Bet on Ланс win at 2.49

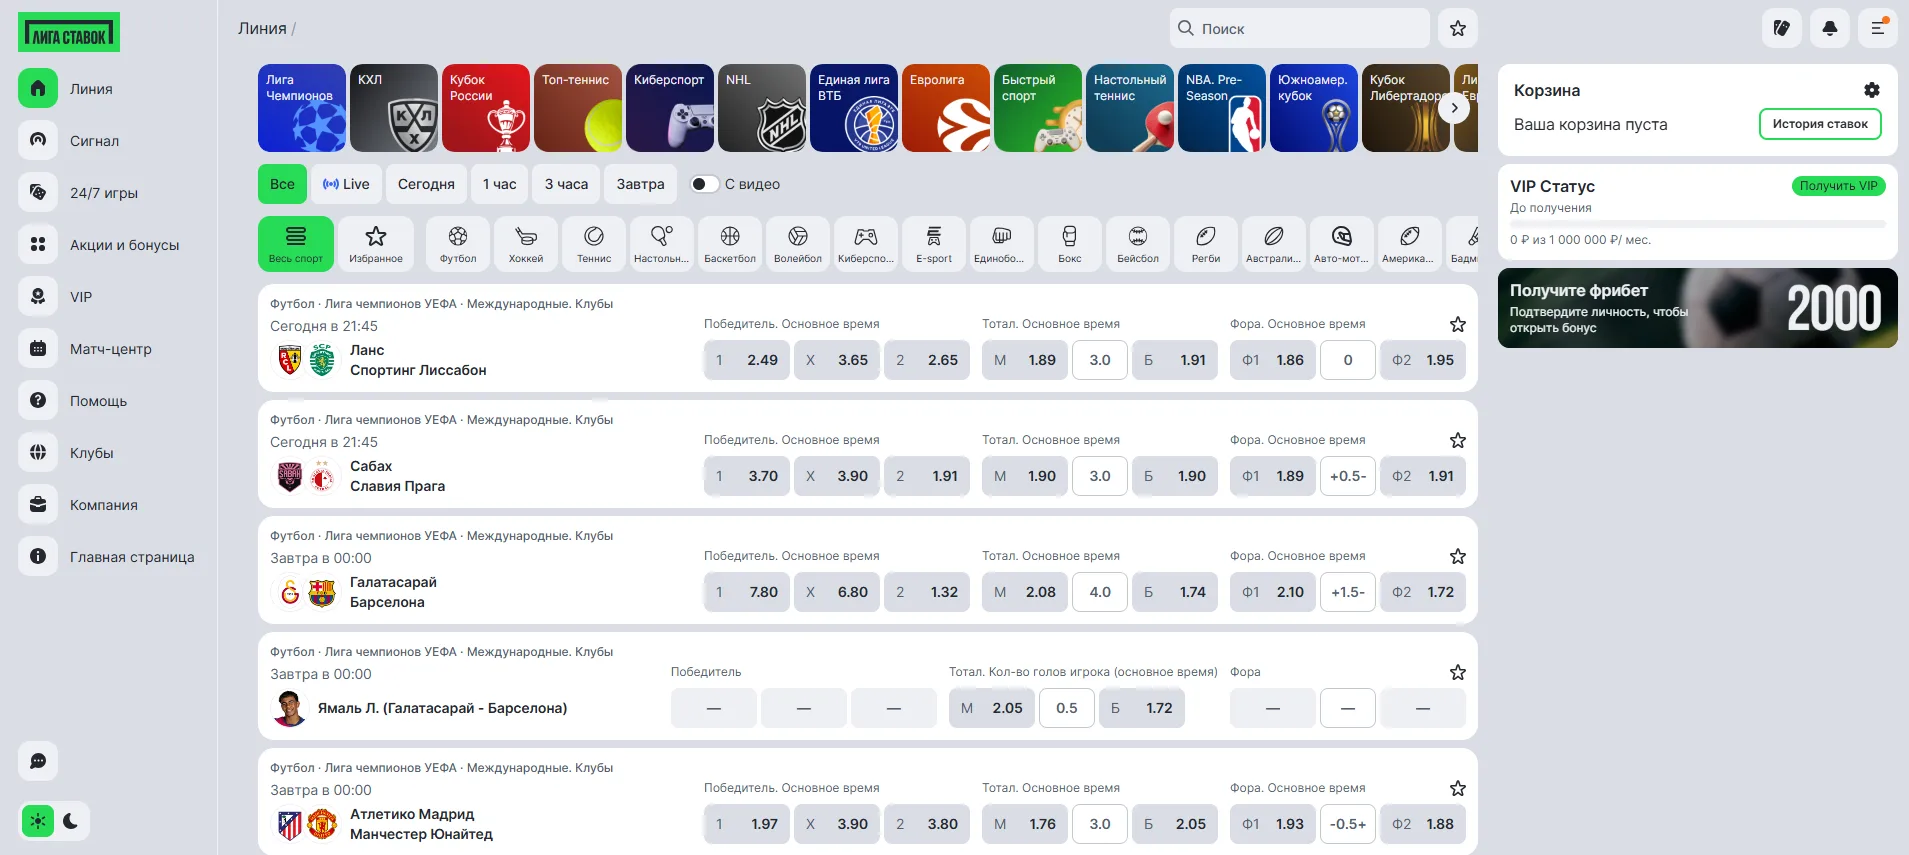click(x=747, y=360)
